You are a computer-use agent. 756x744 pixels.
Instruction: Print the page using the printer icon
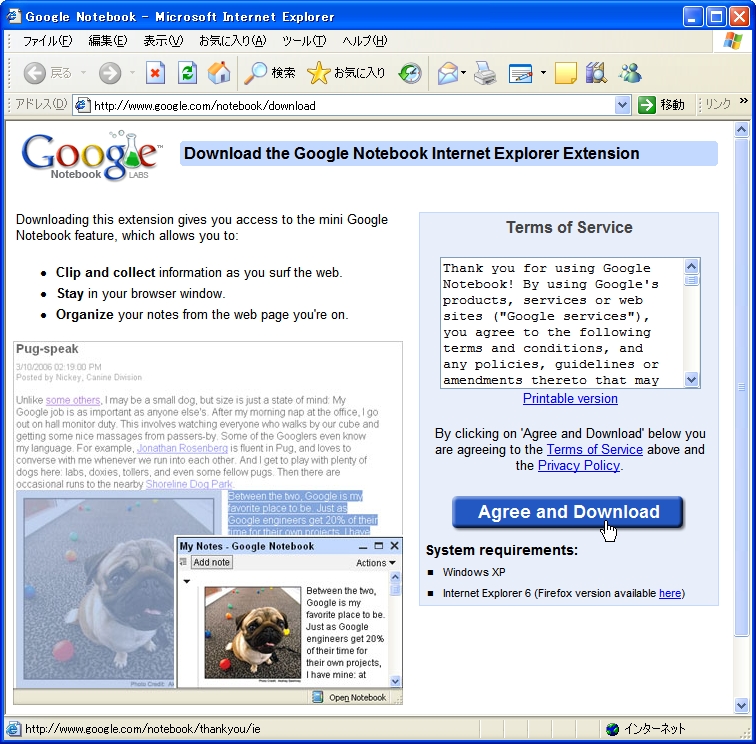tap(485, 73)
